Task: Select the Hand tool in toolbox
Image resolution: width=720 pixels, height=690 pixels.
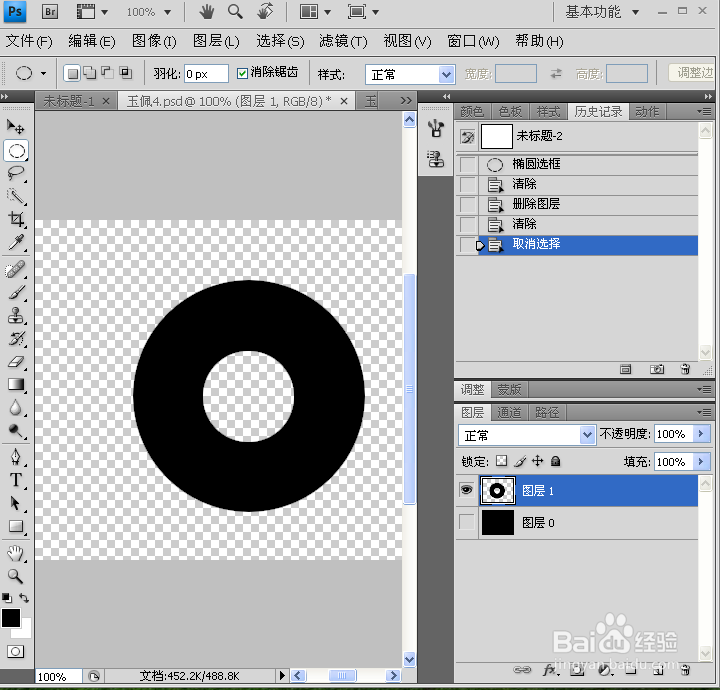Action: pyautogui.click(x=16, y=553)
